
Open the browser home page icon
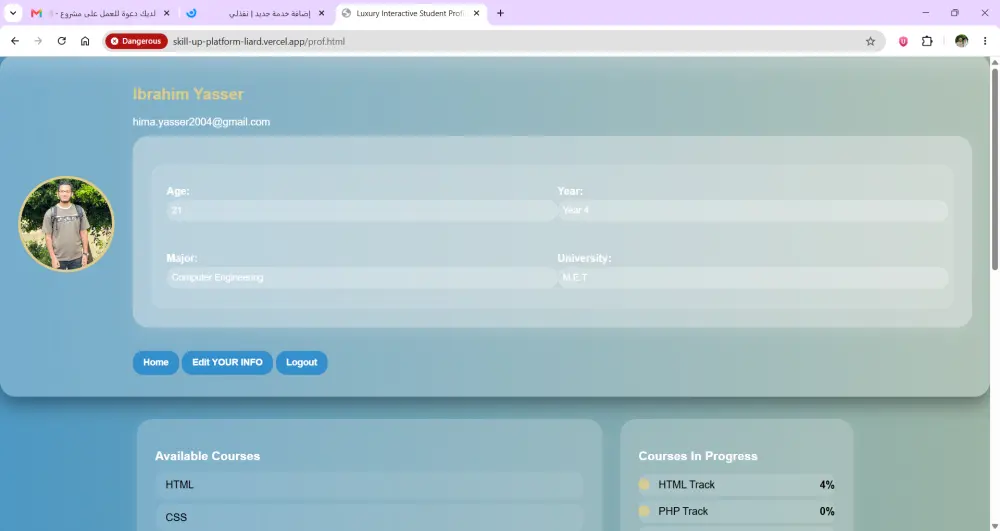coord(85,41)
